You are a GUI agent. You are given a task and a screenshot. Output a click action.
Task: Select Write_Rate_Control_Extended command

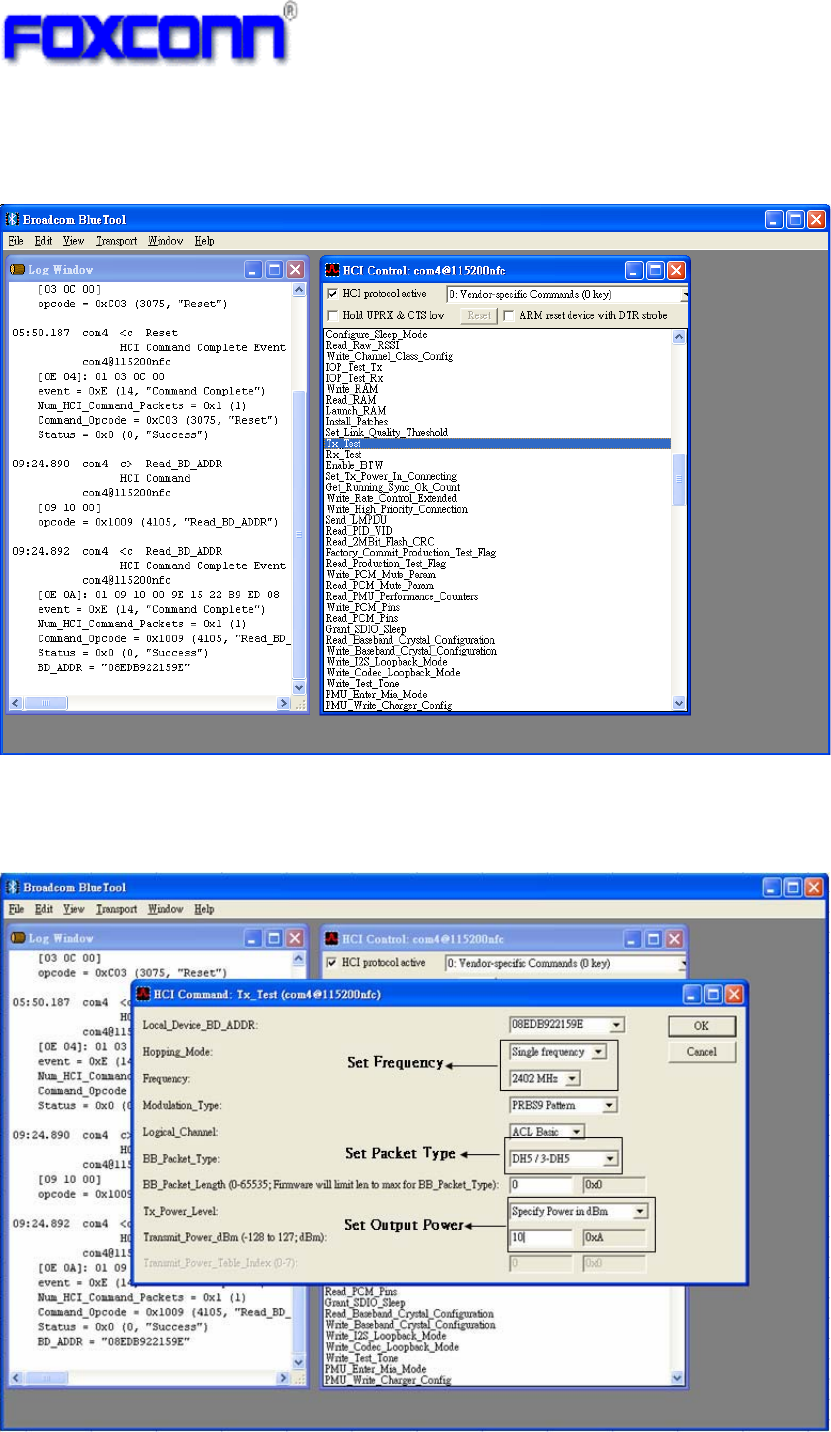pos(391,498)
